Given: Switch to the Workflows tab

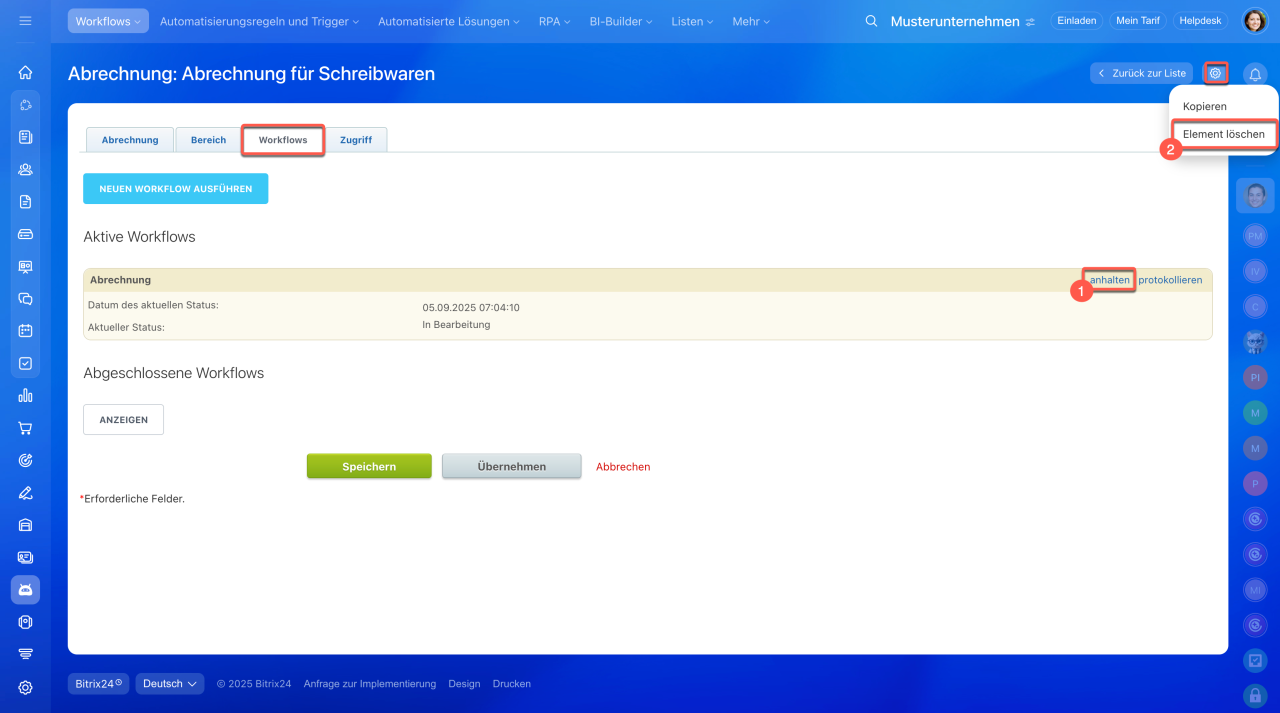Looking at the screenshot, I should tap(283, 140).
